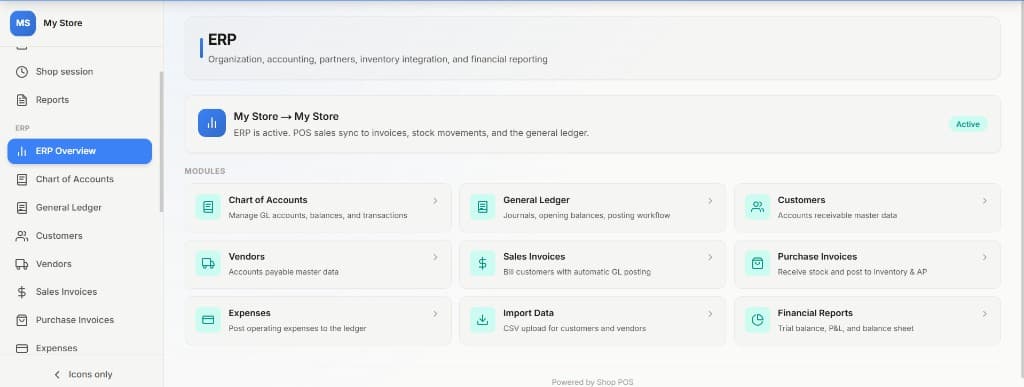Select ERP Overview menu item

click(80, 151)
